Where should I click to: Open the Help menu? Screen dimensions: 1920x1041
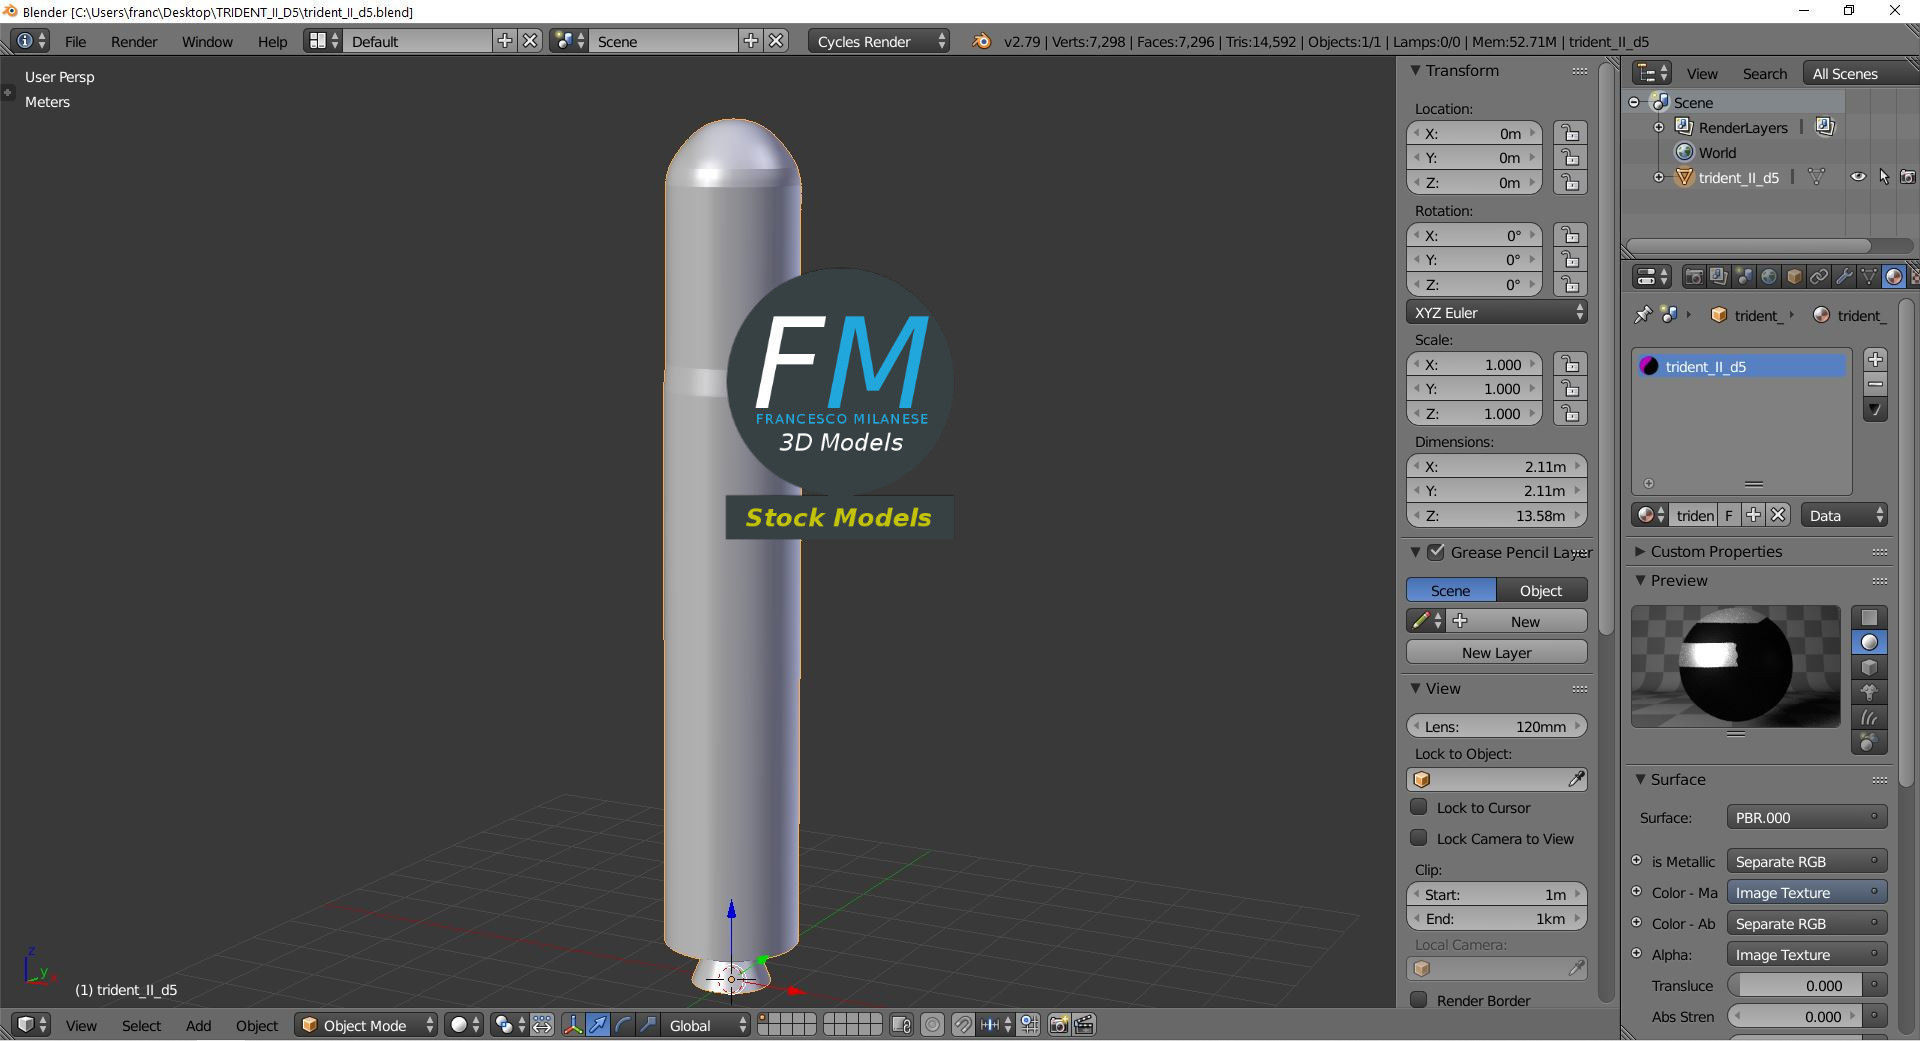pyautogui.click(x=272, y=41)
